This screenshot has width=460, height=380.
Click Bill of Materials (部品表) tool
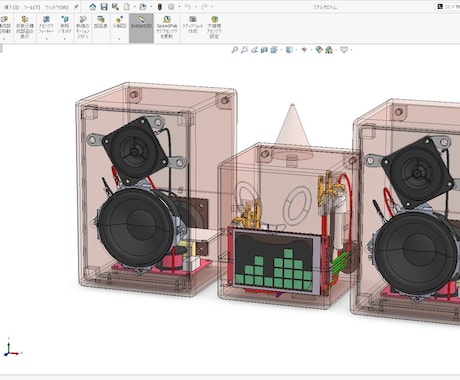[x=101, y=22]
